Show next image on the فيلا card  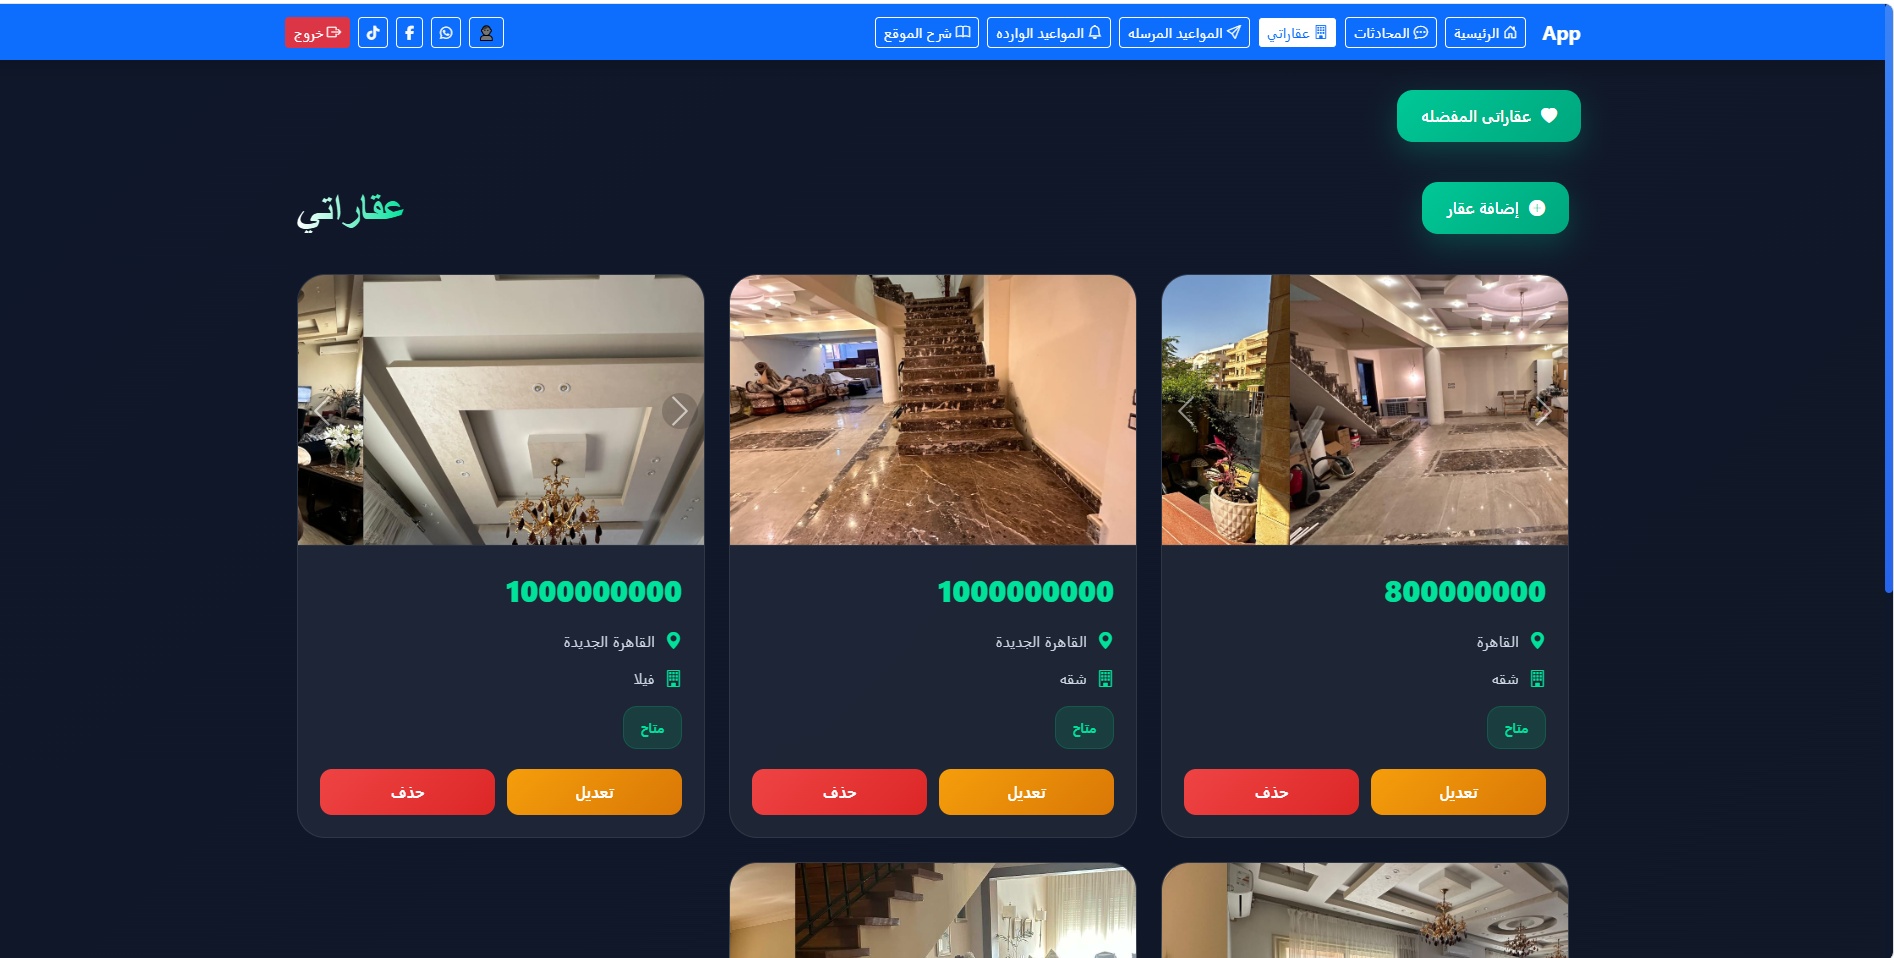[680, 410]
